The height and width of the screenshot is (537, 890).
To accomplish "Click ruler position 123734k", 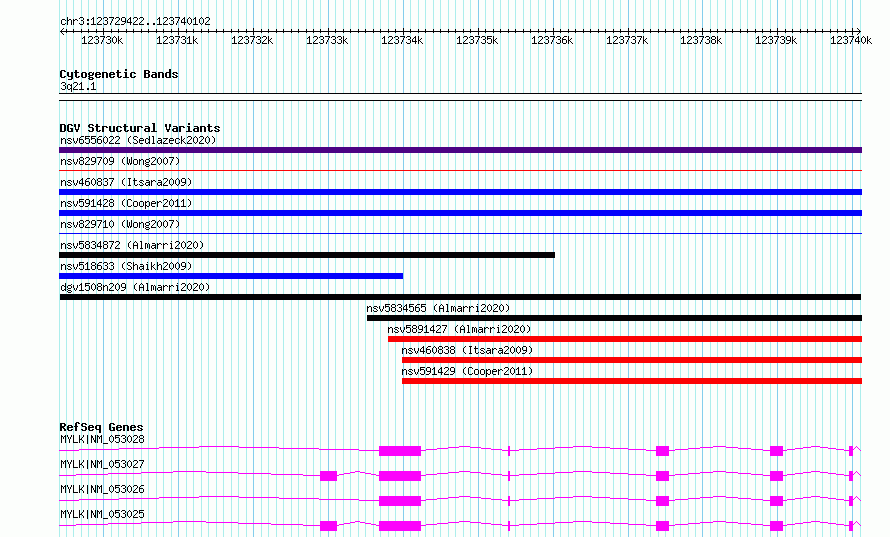I will click(402, 40).
